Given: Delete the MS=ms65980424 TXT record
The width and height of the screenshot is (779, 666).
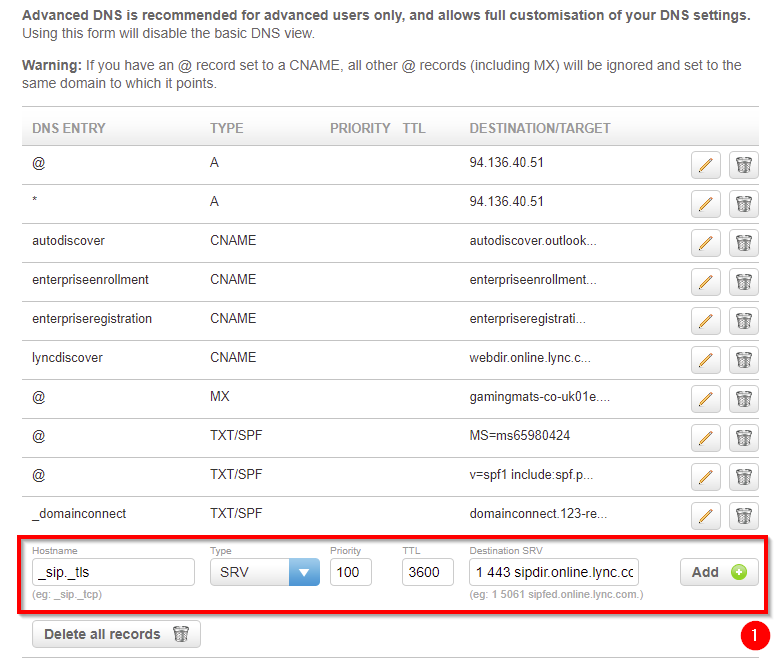Looking at the screenshot, I should tap(744, 438).
